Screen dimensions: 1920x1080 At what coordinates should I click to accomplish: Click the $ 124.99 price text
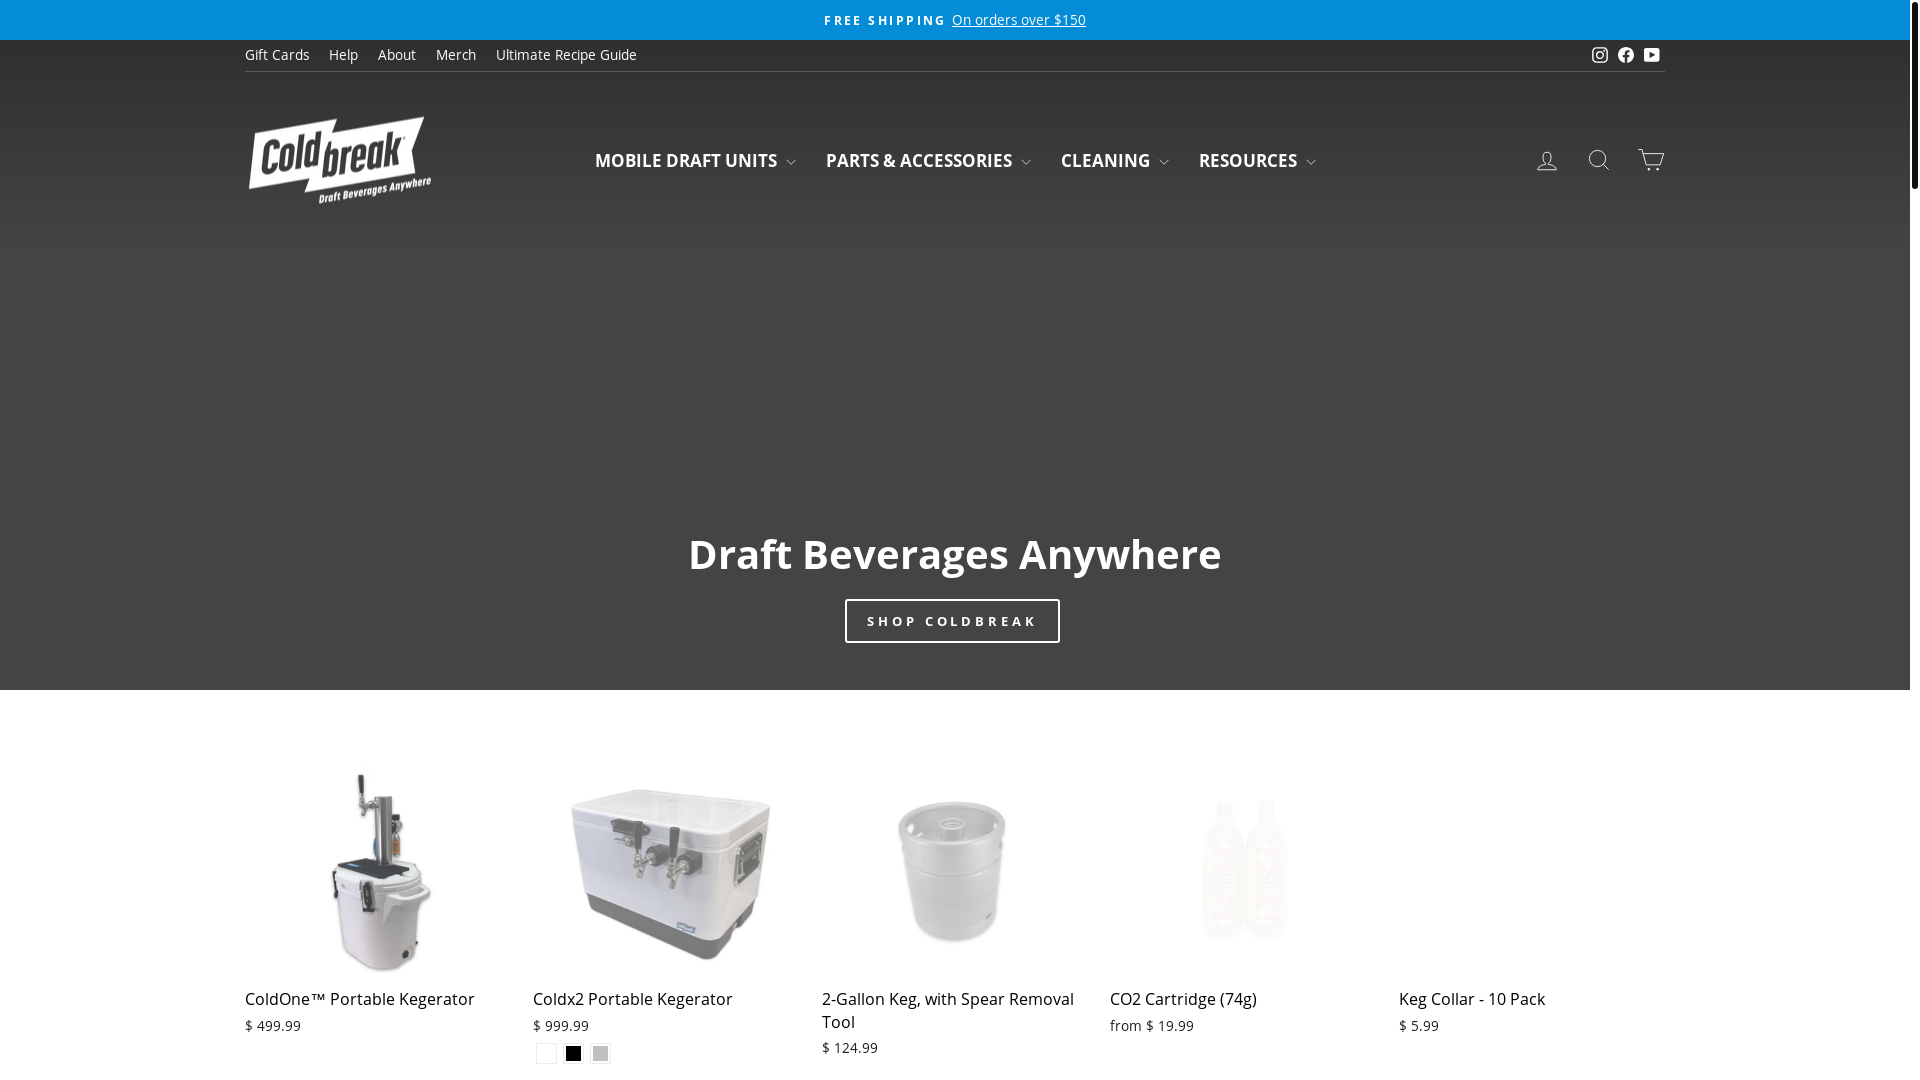850,1048
